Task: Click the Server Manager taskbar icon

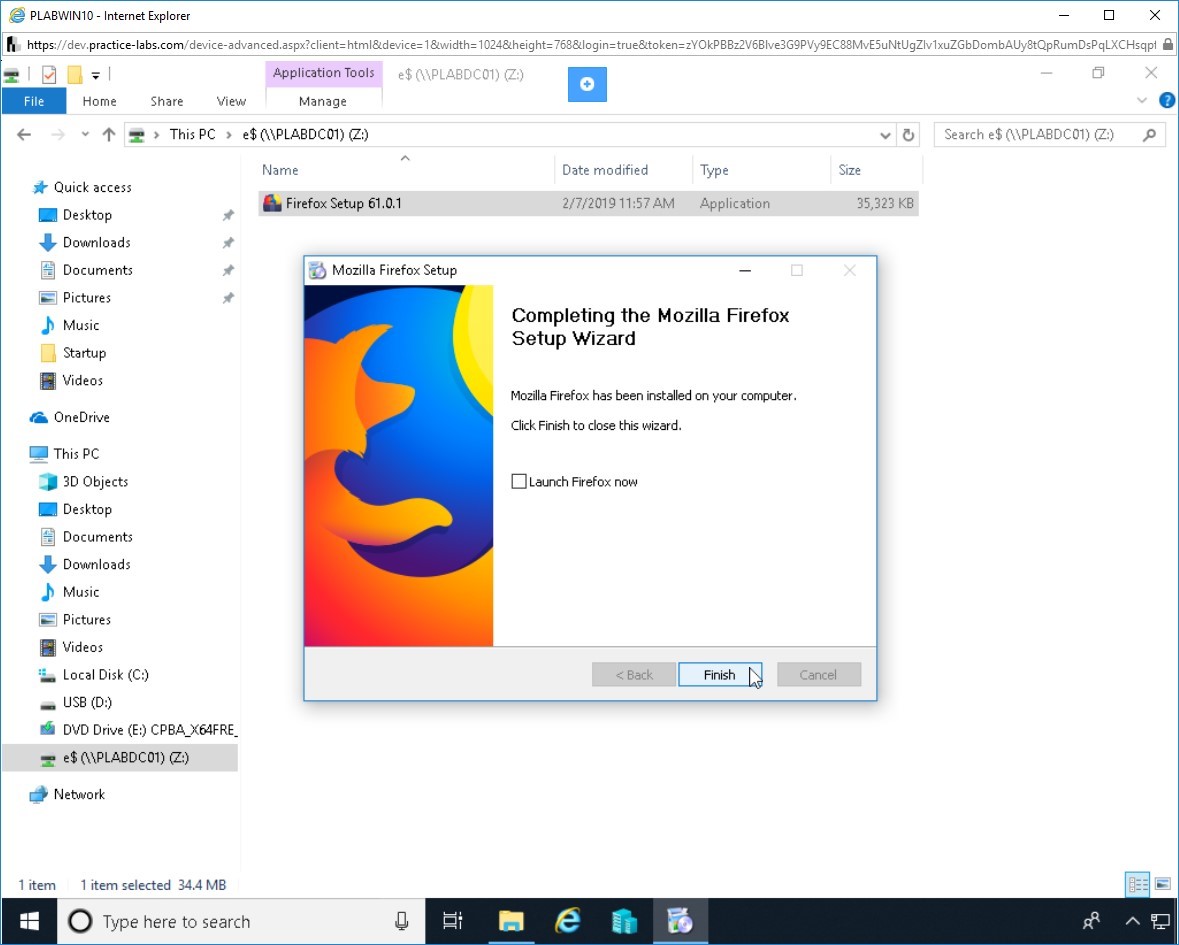Action: click(624, 921)
